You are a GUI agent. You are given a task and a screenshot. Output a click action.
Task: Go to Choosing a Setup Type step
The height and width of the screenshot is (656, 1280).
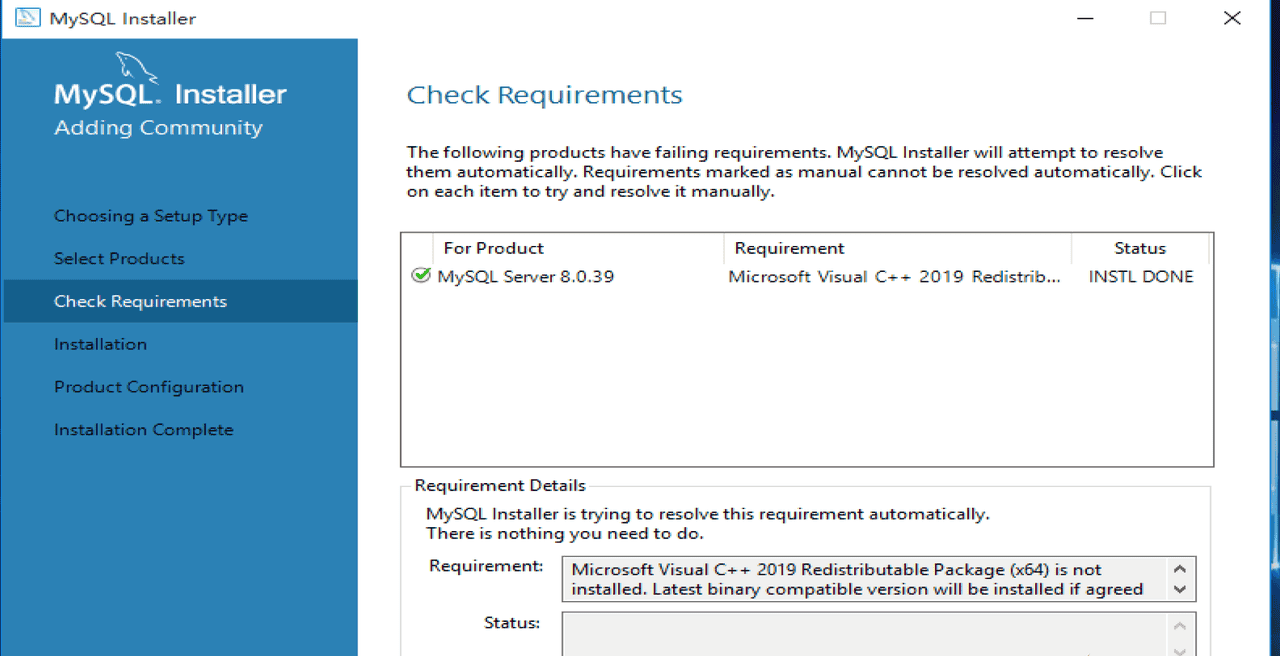click(x=151, y=216)
